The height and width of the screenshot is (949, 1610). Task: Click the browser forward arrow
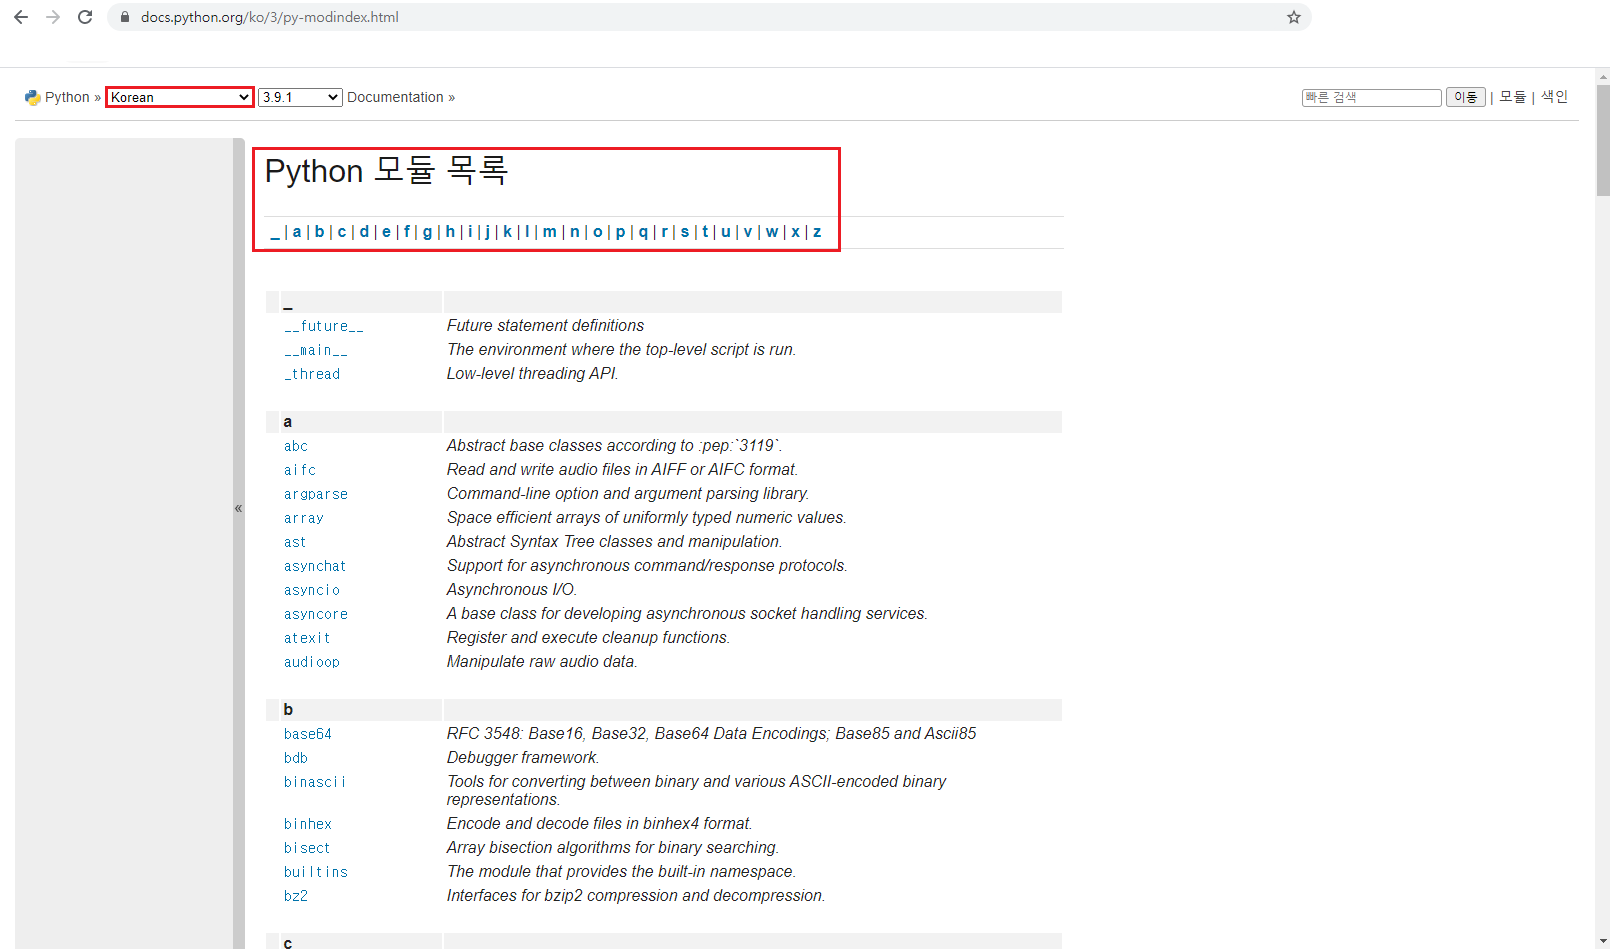53,17
